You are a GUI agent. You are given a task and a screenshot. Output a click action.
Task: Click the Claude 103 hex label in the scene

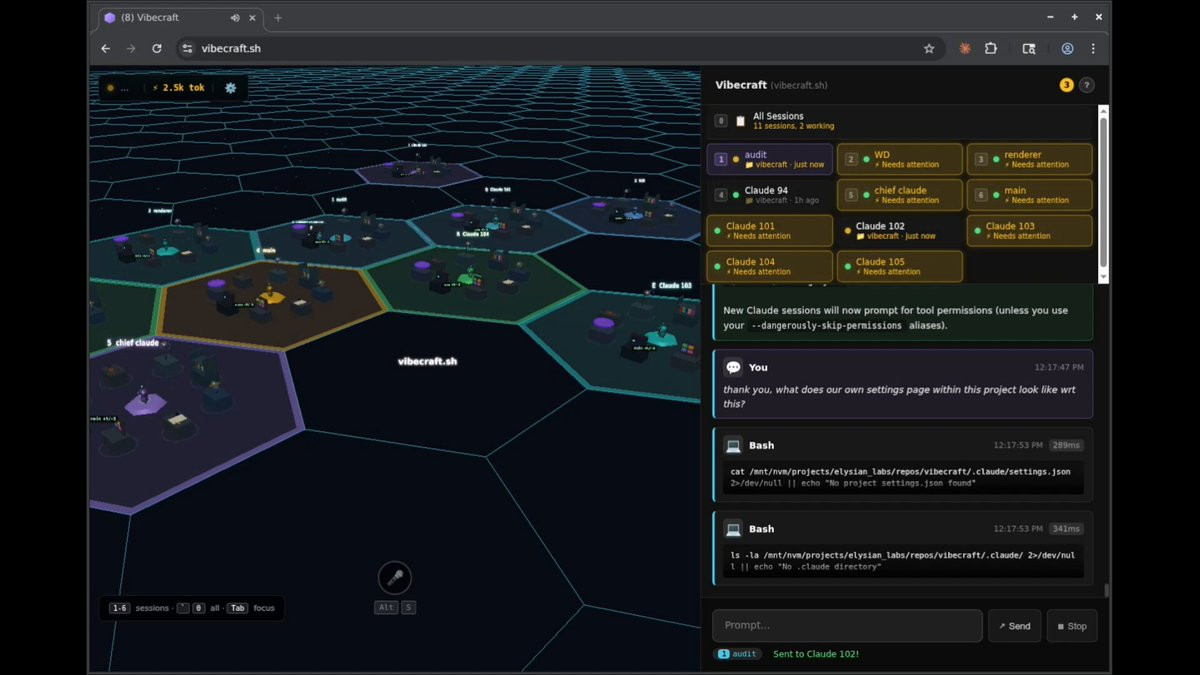pos(674,286)
